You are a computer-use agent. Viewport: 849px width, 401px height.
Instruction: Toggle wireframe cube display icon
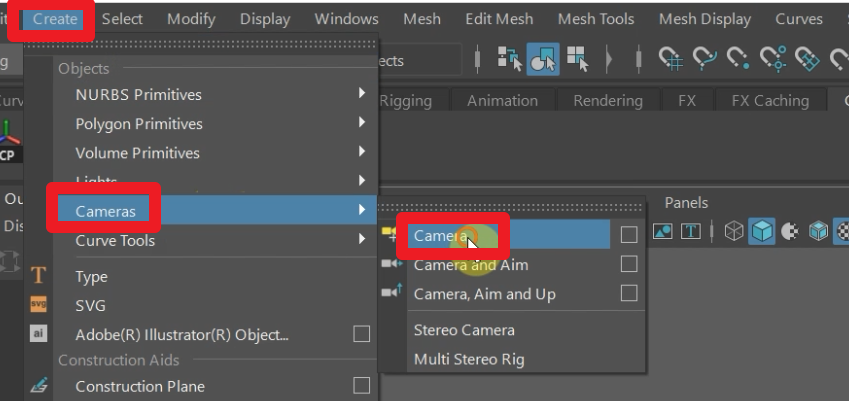(x=735, y=231)
